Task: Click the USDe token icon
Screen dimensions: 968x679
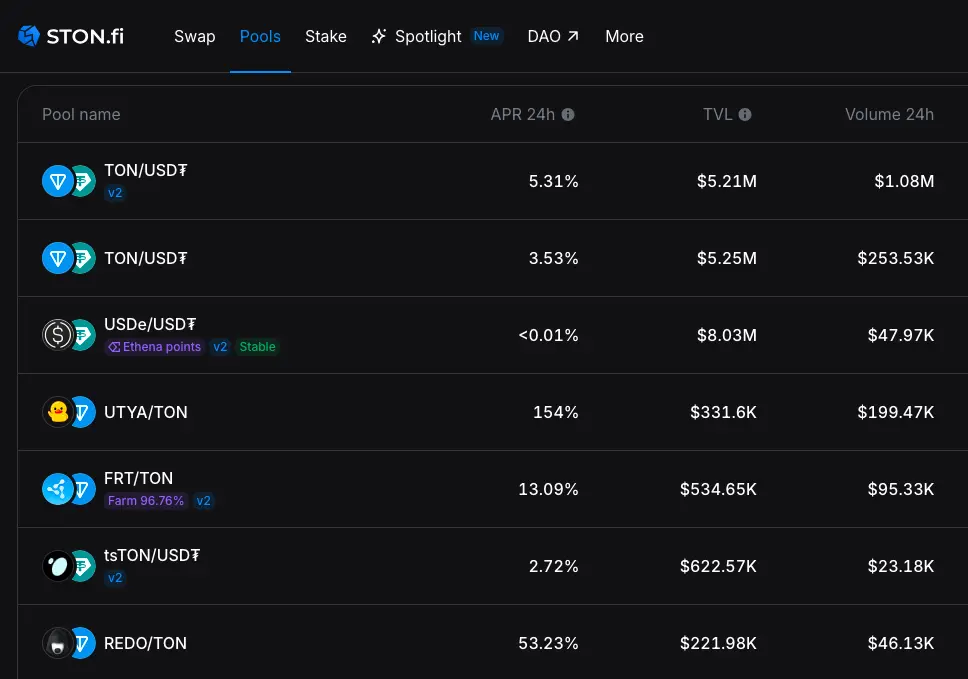Action: 57,335
